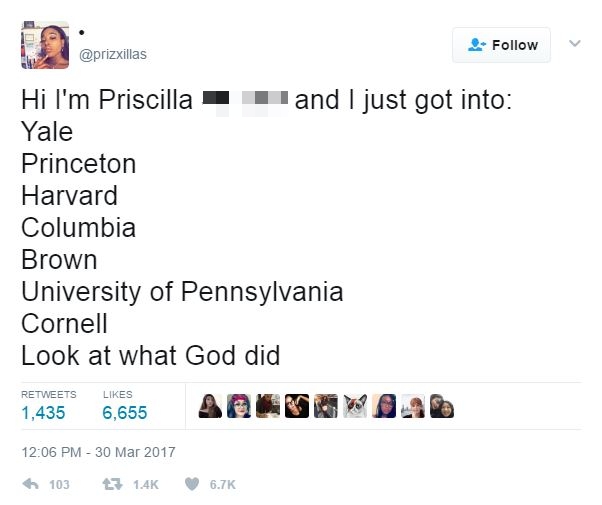Click the reply arrow icon
This screenshot has height=505, width=602.
click(x=31, y=484)
